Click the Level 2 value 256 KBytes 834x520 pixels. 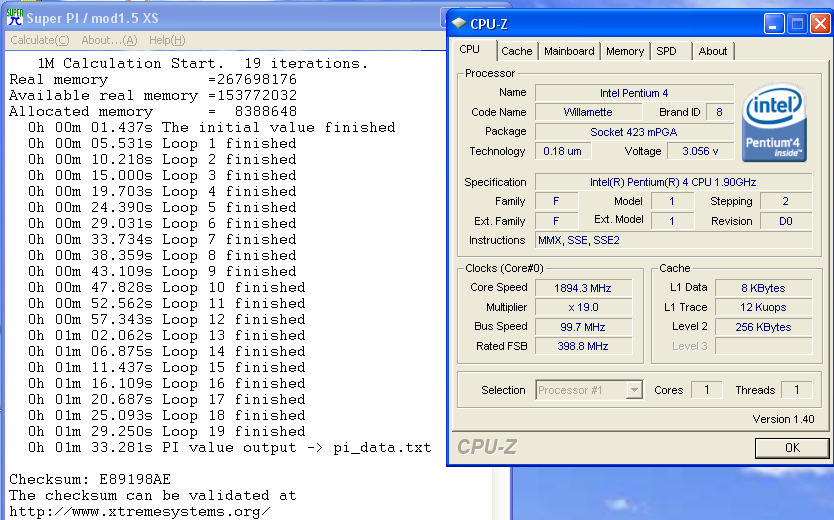763,327
